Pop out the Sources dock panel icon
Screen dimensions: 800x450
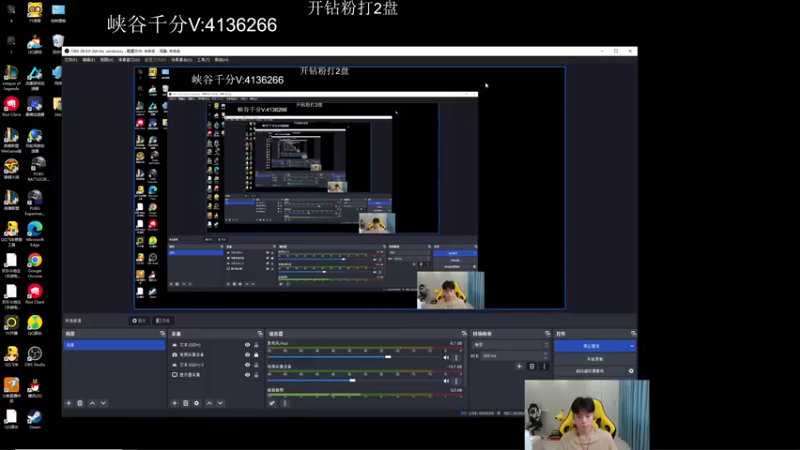click(260, 334)
